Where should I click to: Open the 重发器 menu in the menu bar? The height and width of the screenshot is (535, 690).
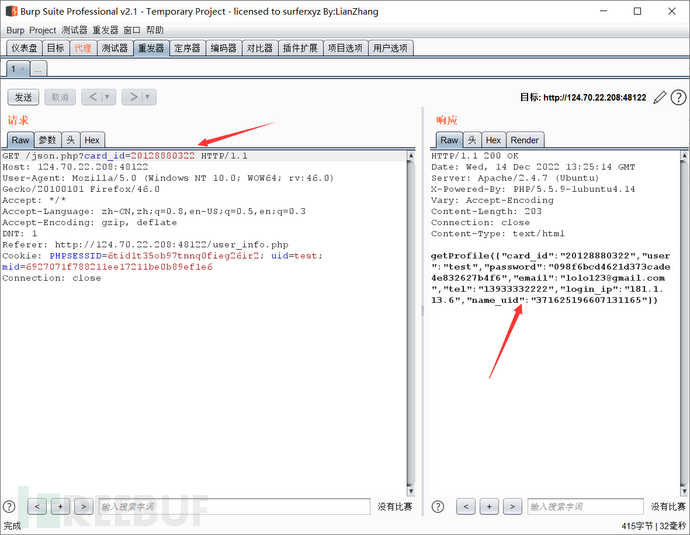(105, 30)
